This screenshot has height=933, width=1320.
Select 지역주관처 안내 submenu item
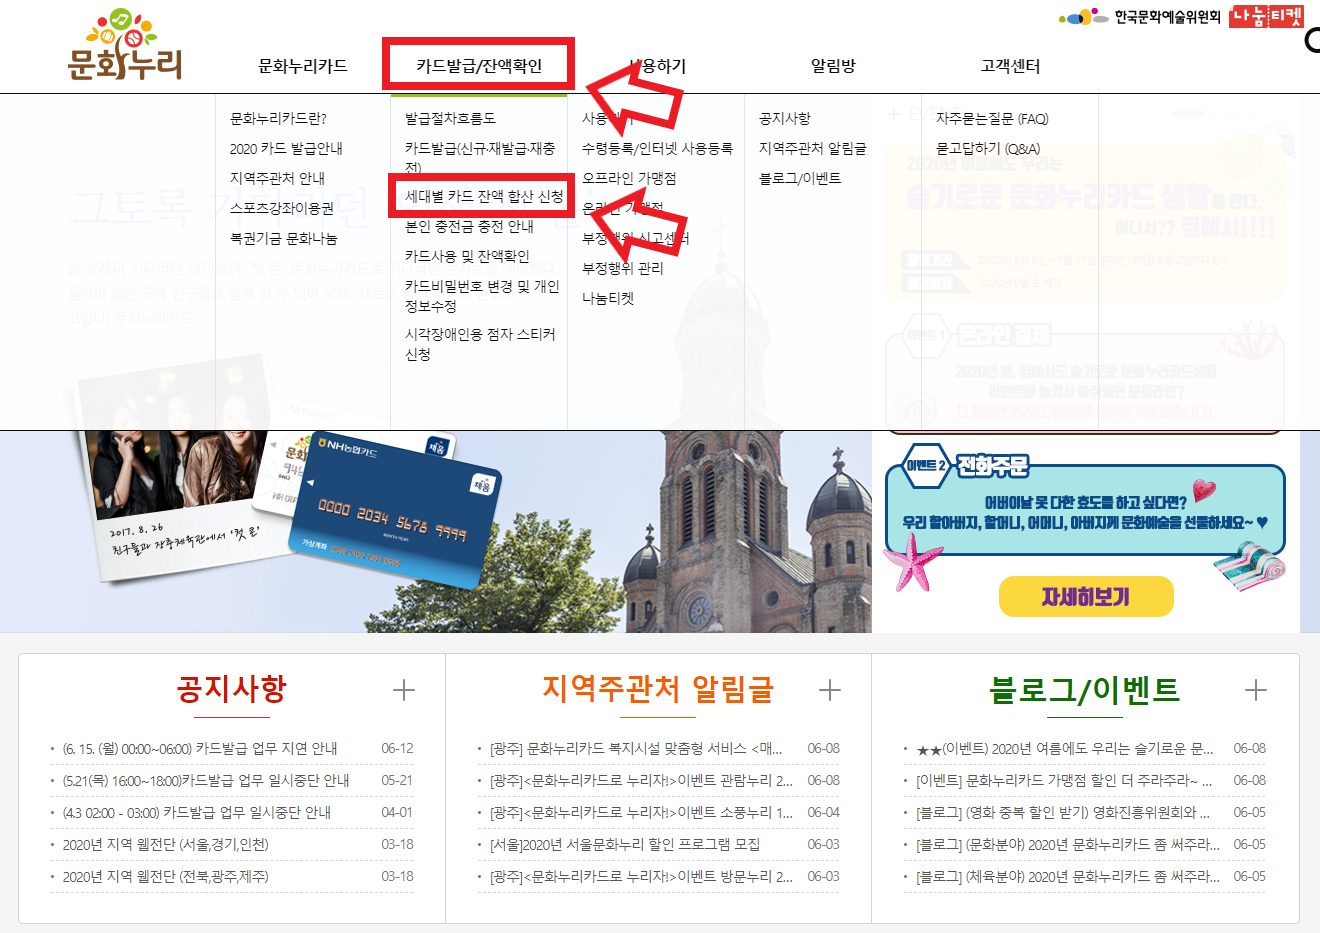277,178
